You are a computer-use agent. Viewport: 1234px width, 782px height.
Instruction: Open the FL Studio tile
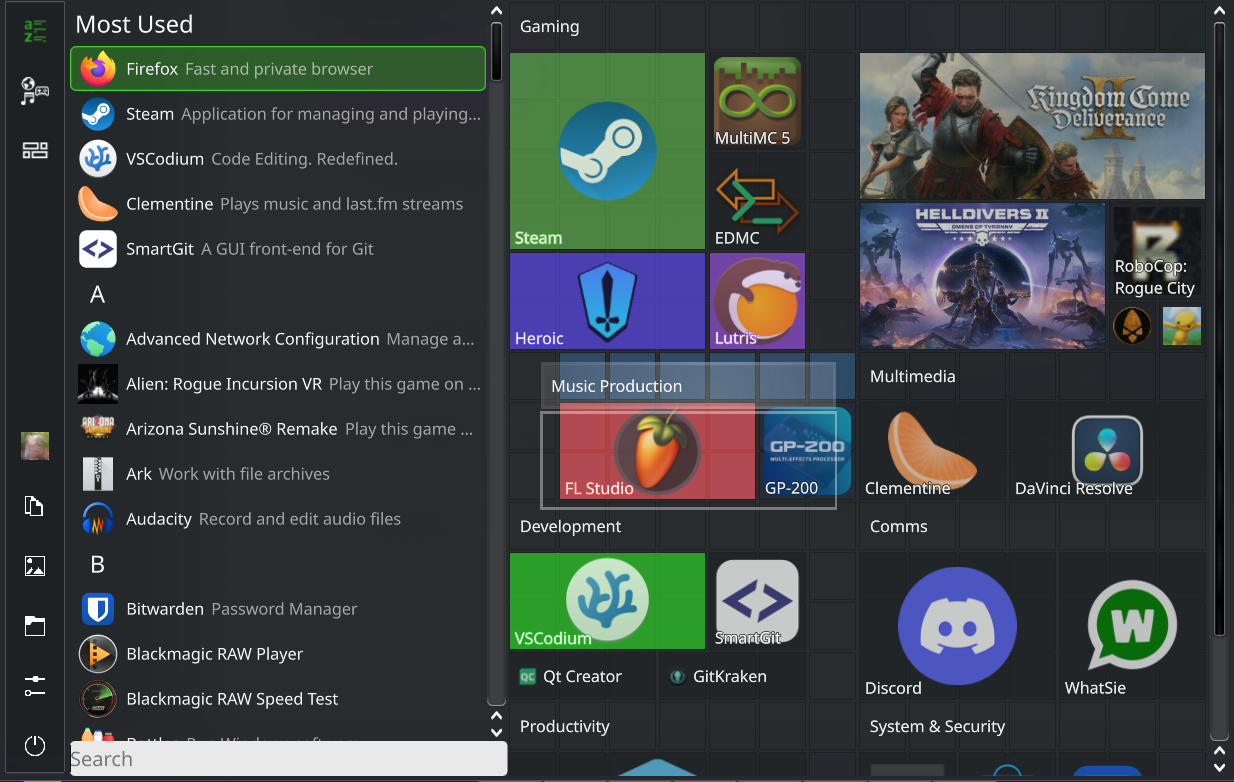[657, 451]
